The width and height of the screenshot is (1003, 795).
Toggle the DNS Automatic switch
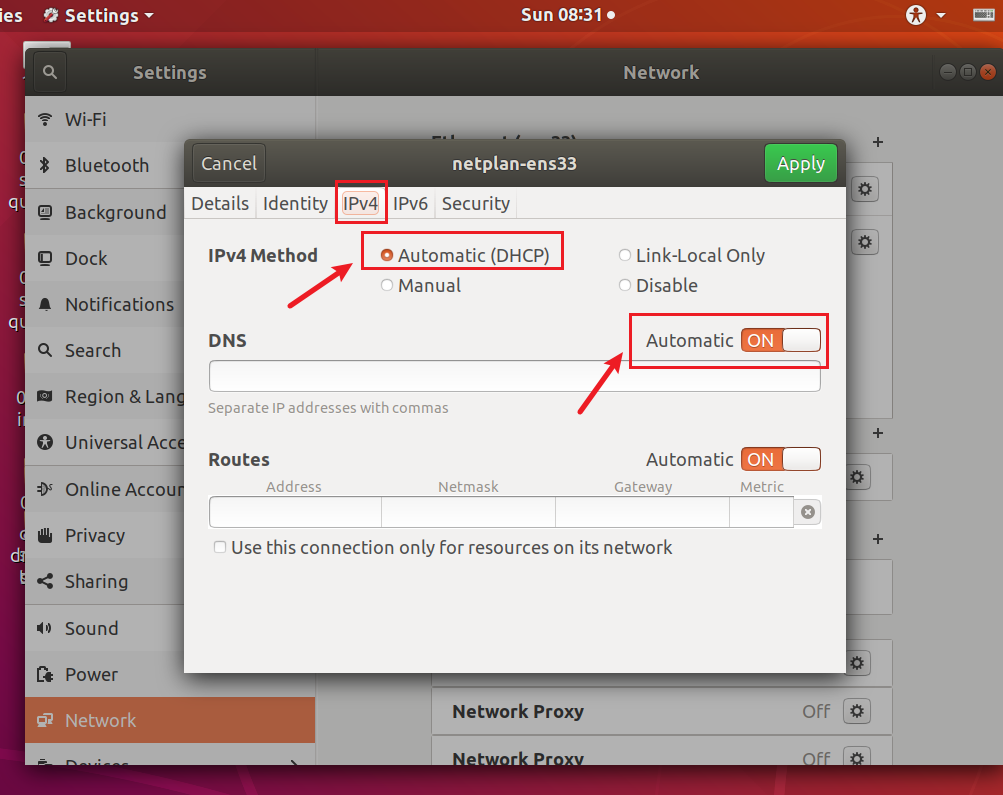780,340
